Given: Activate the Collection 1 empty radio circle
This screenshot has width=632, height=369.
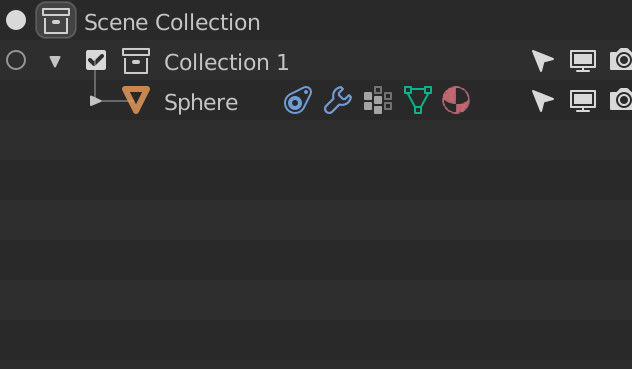Looking at the screenshot, I should (16, 60).
